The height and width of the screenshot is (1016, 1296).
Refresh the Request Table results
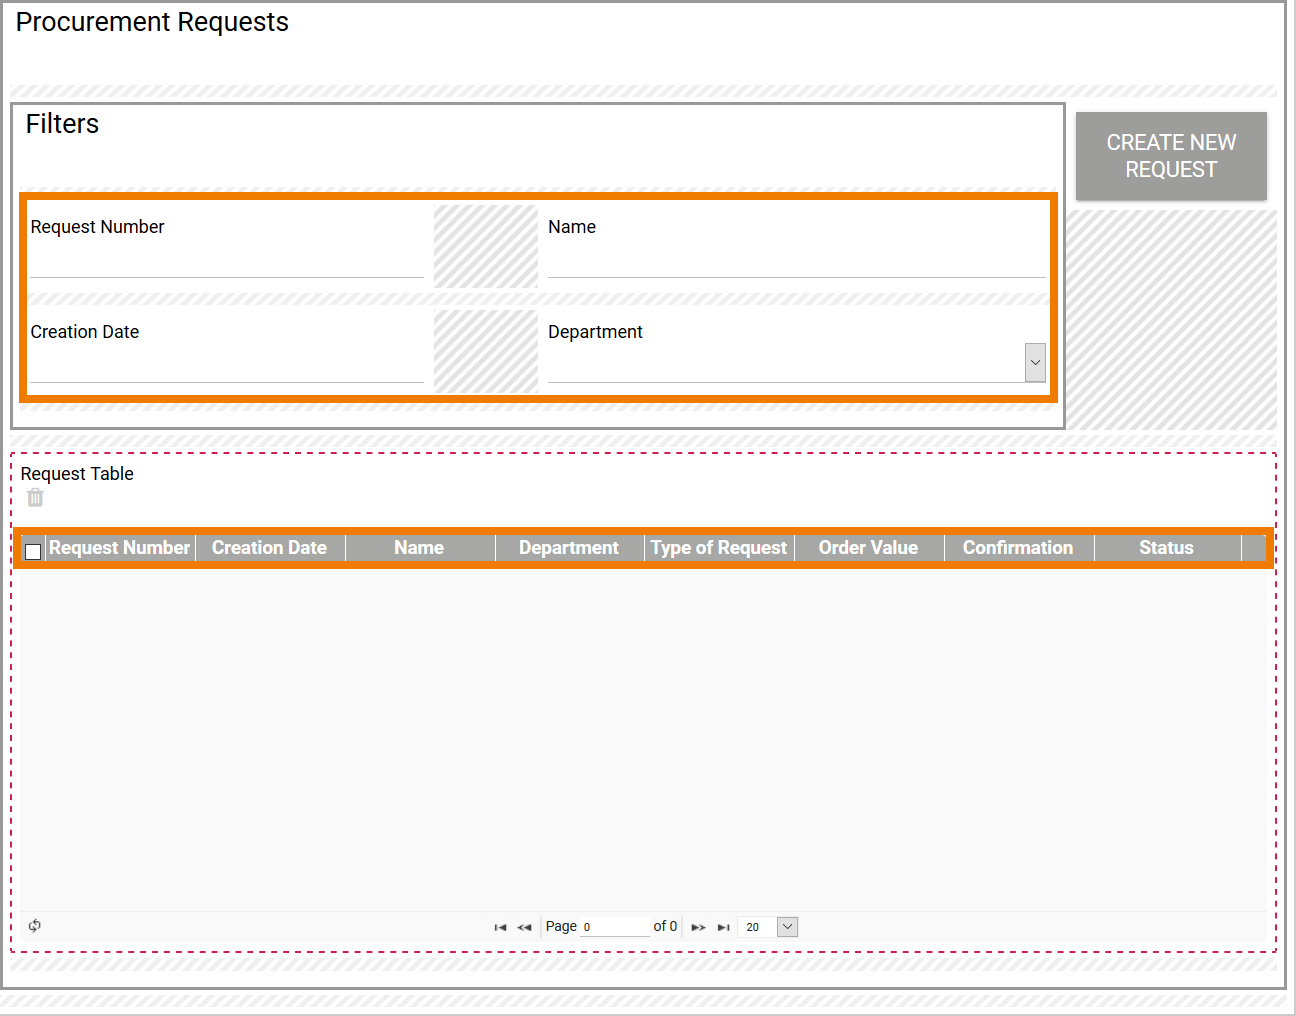point(35,926)
